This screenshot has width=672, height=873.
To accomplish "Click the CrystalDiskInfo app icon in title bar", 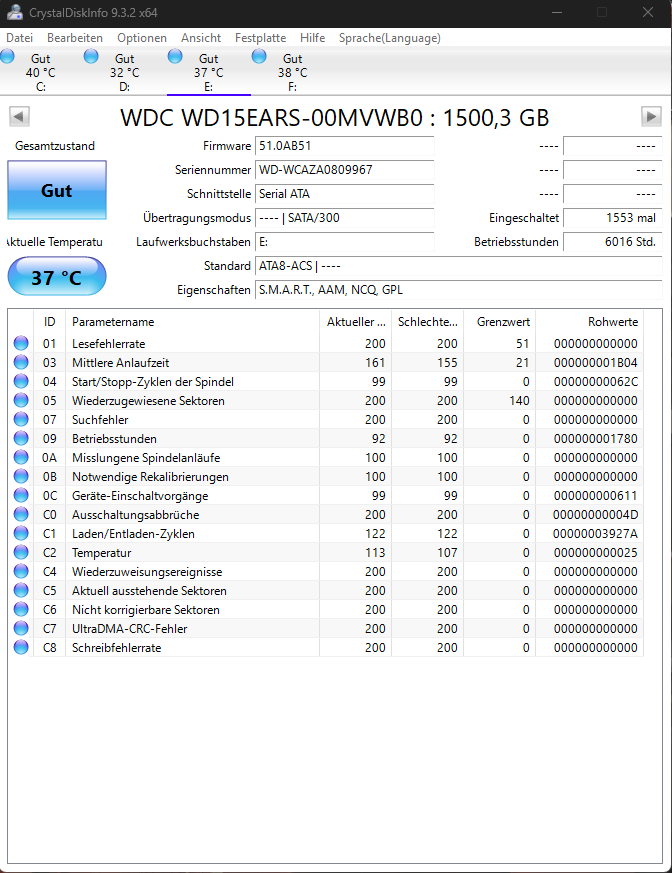I will coord(15,12).
